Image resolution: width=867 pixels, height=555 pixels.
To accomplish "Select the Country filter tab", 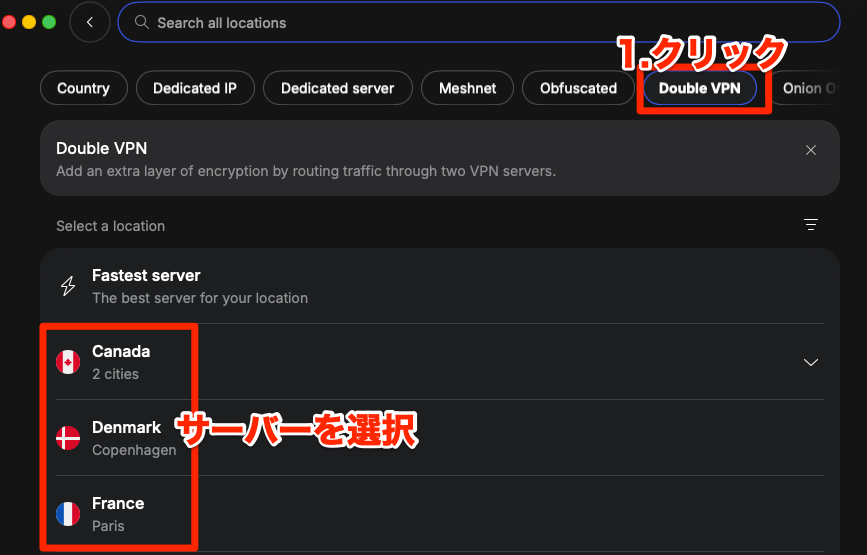I will click(x=83, y=88).
